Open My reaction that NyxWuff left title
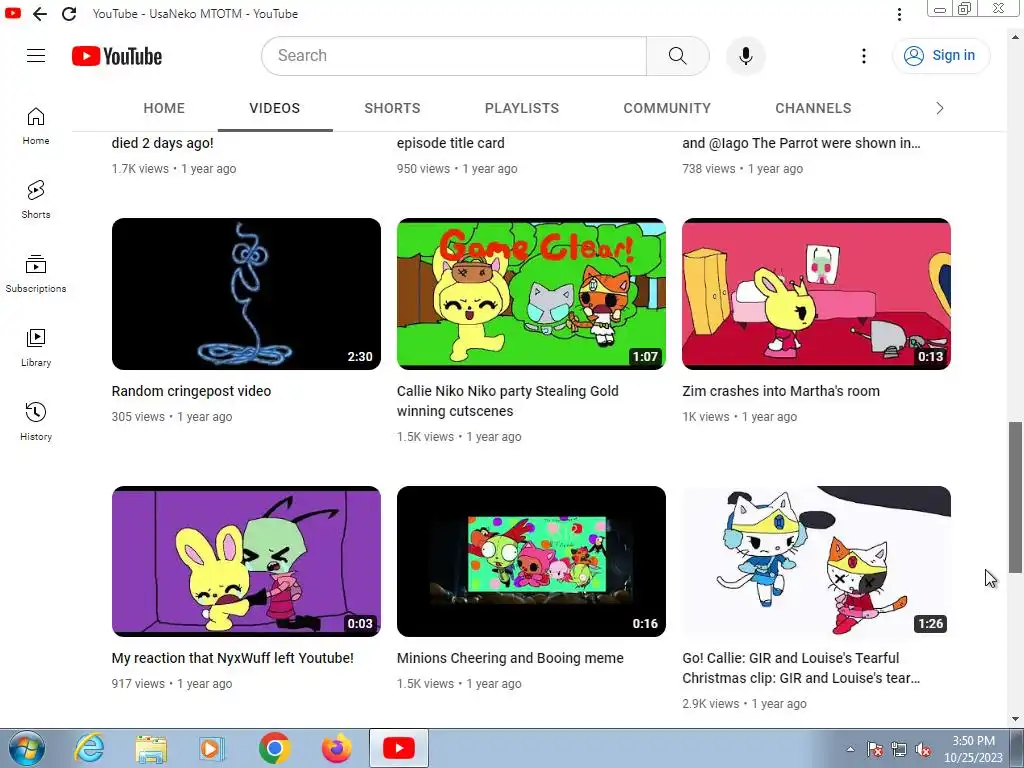The height and width of the screenshot is (768, 1024). pos(232,658)
